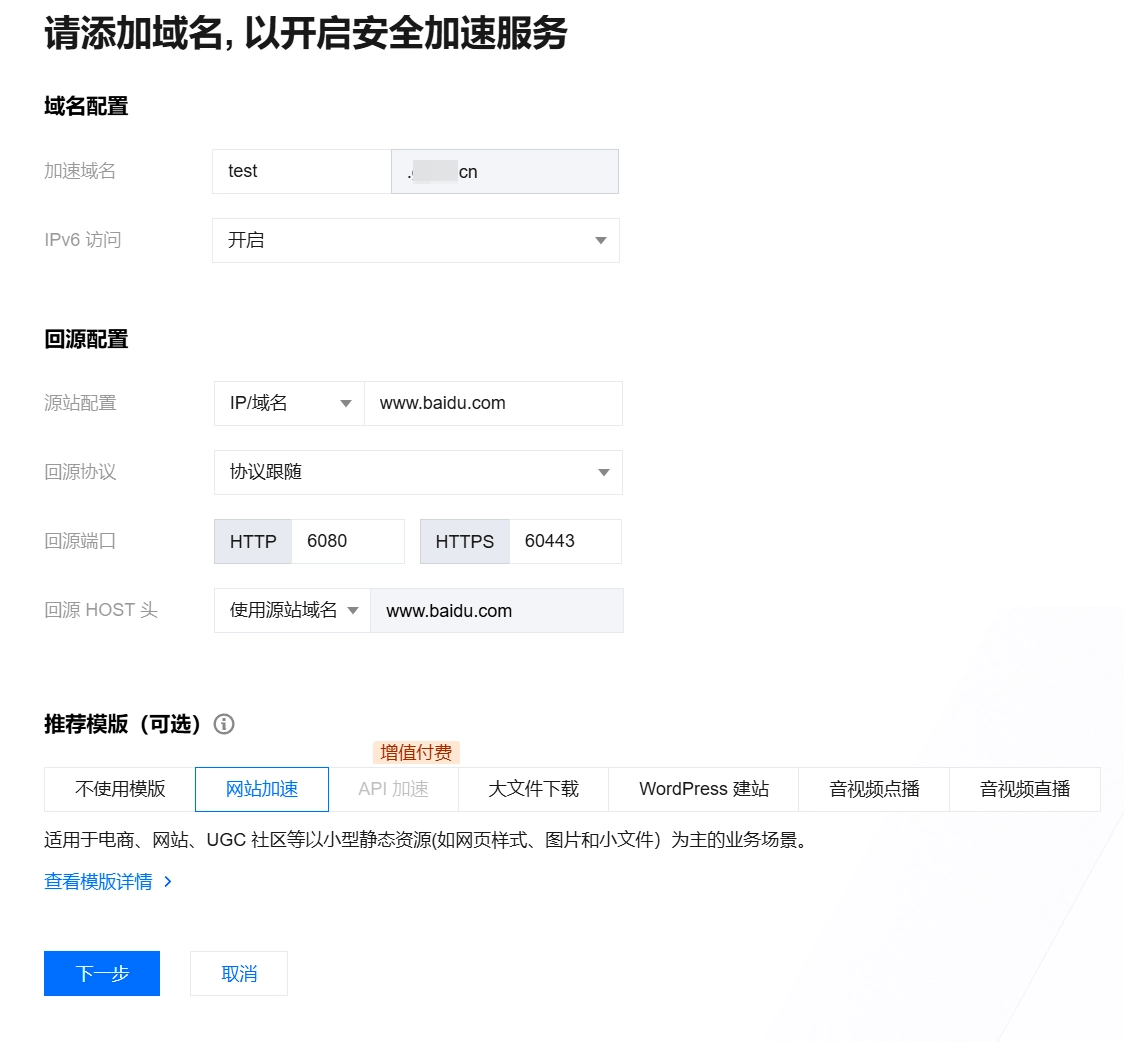Expand the 回源协议 协议跟随 dropdown

pos(418,472)
